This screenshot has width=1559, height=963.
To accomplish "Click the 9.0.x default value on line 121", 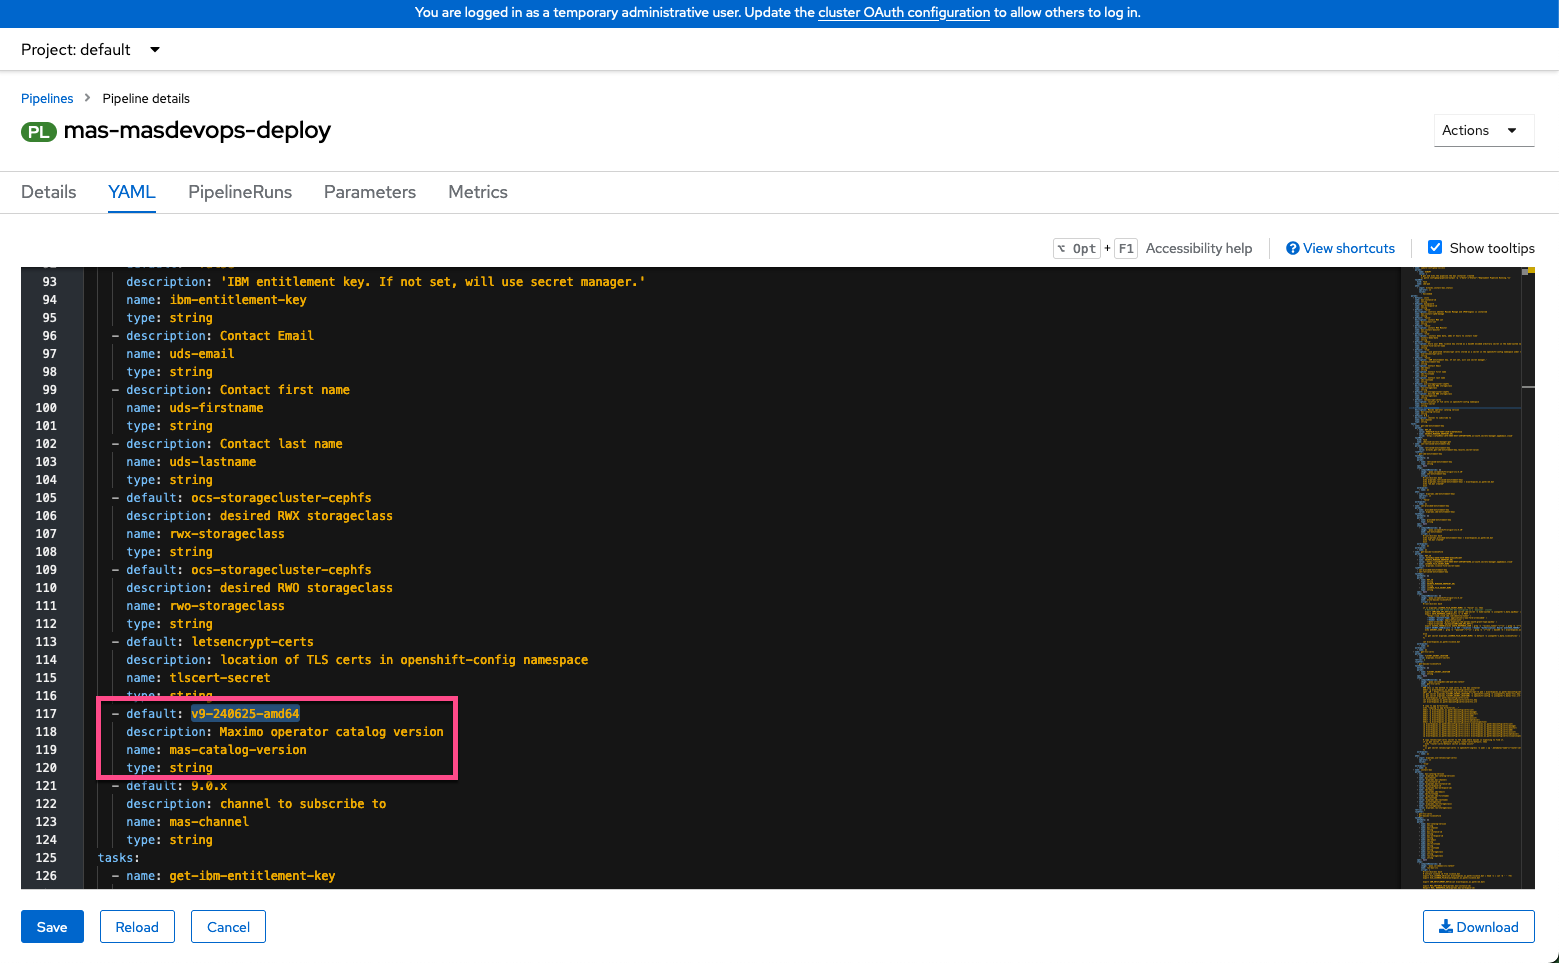I will click(x=209, y=786).
